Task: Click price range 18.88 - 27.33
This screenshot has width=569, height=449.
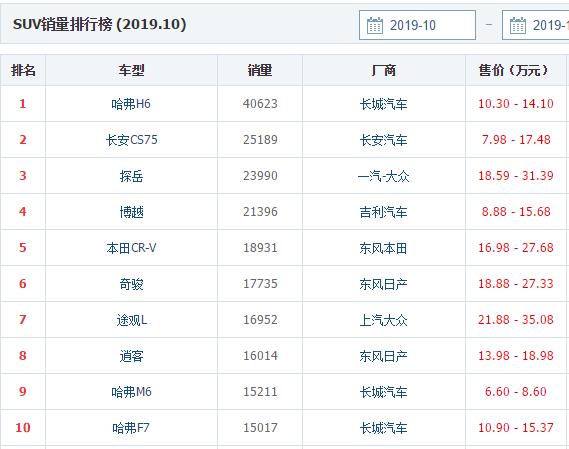Action: point(516,283)
